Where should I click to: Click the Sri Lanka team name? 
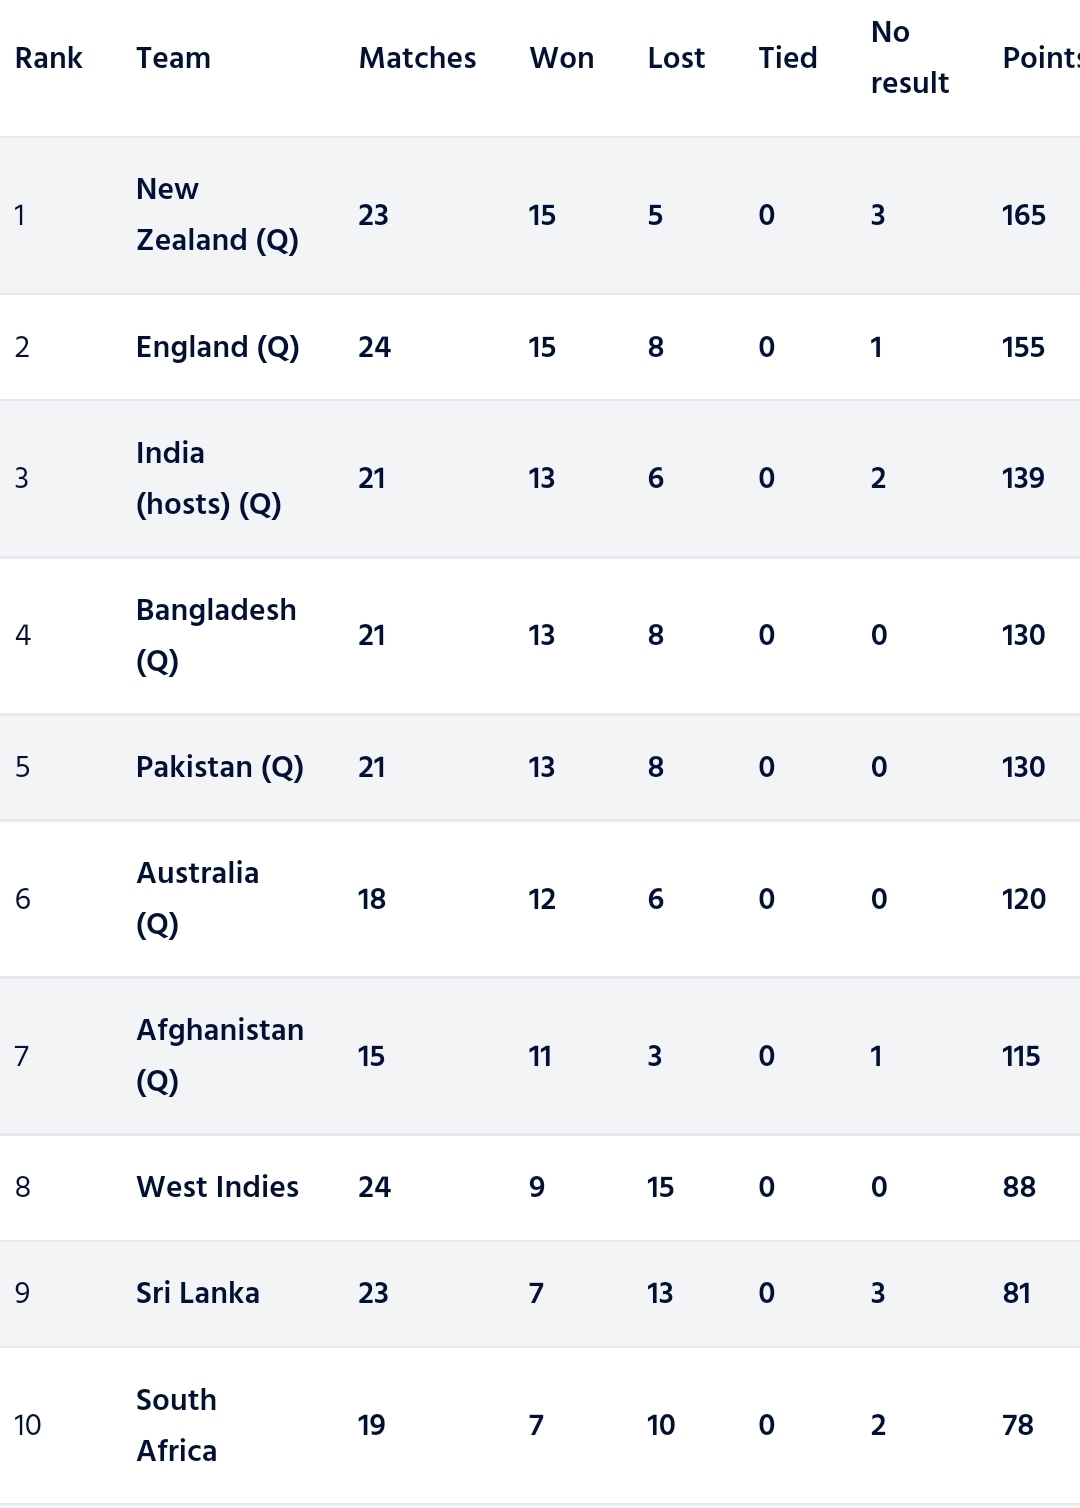(x=197, y=1293)
